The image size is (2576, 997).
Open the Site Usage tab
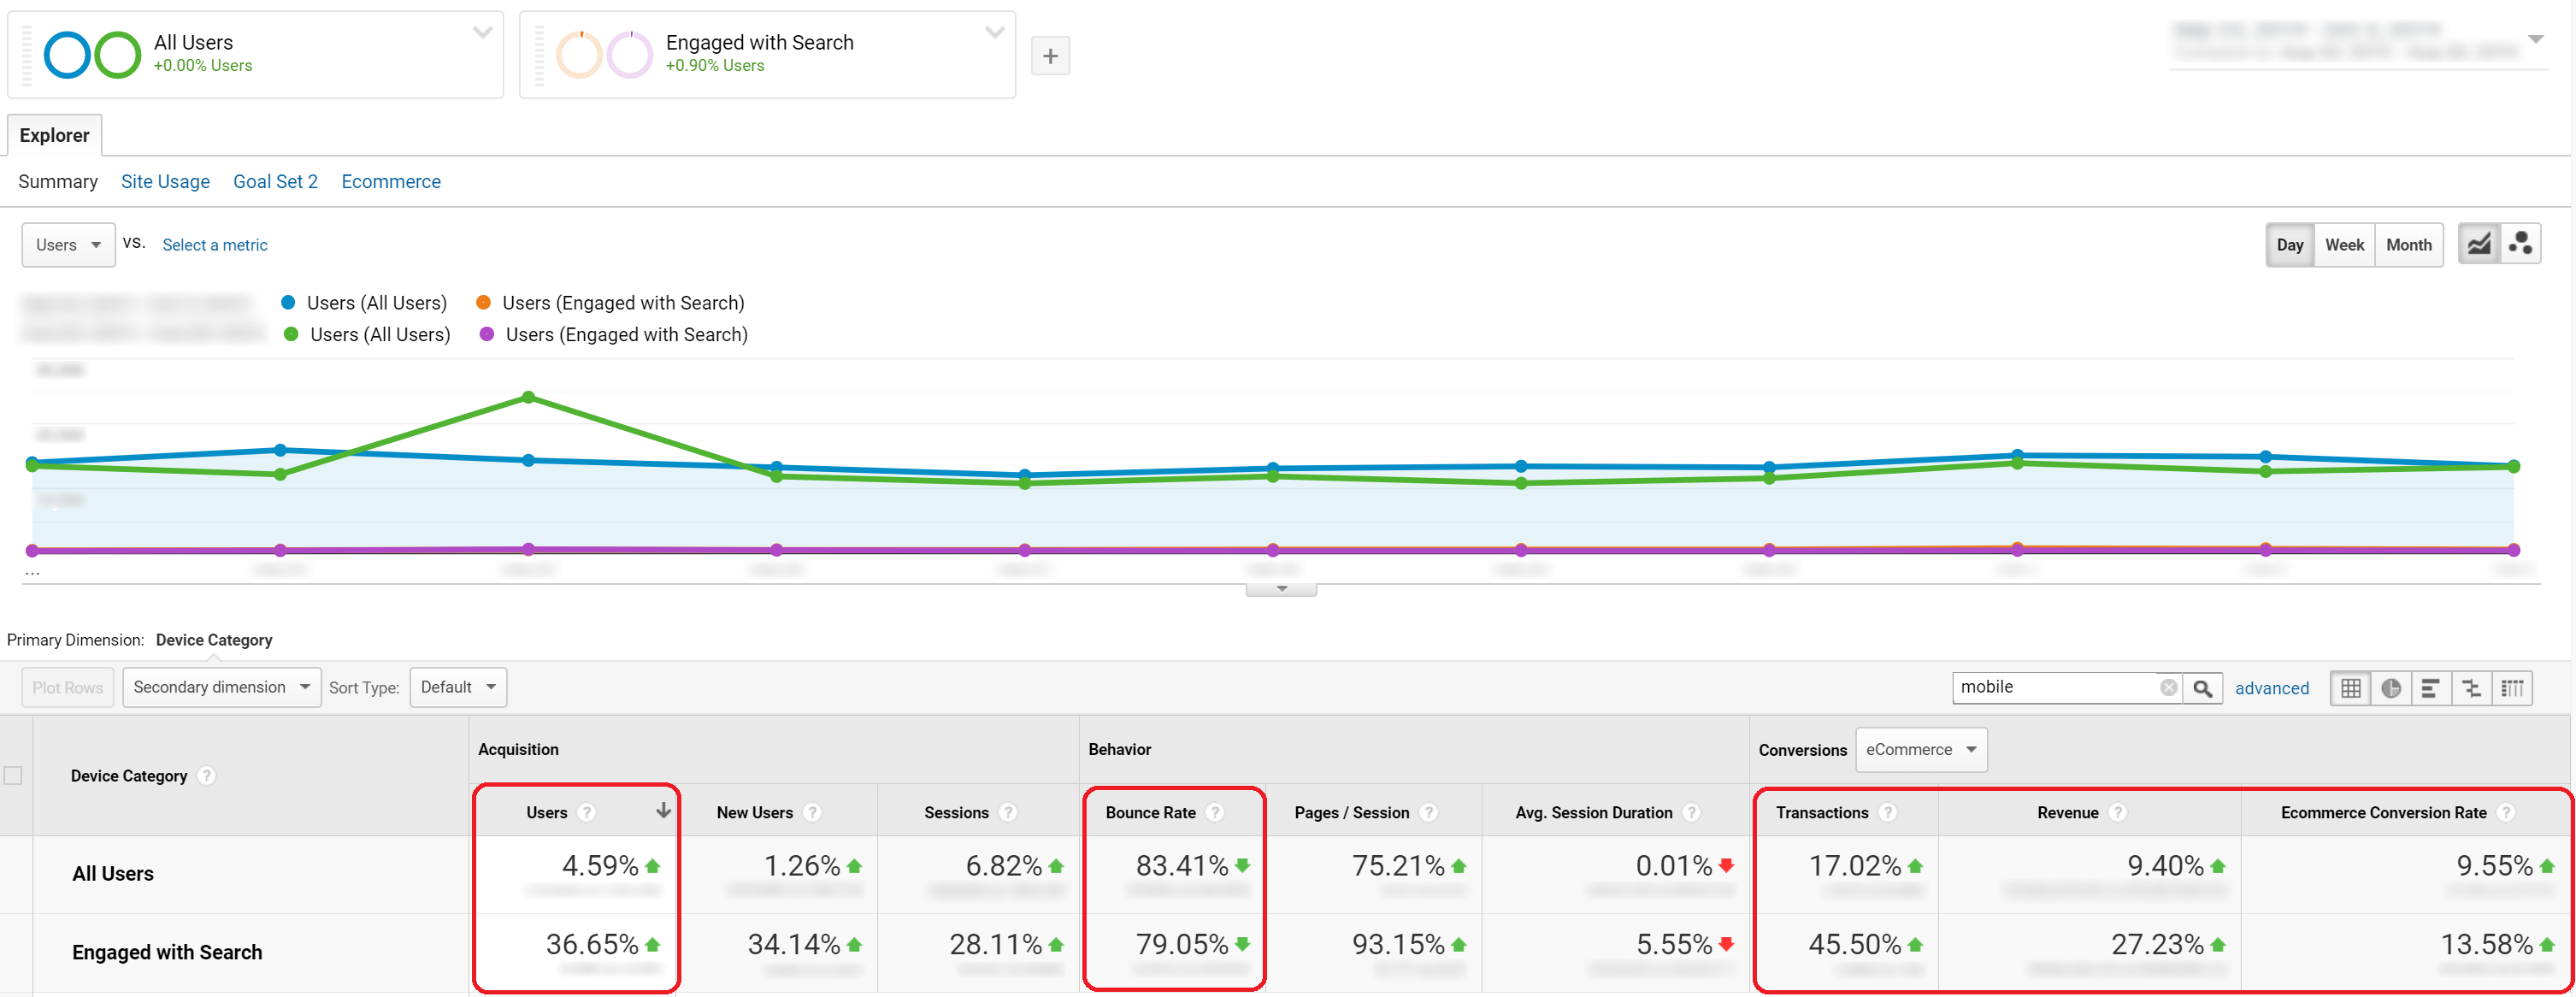click(165, 182)
